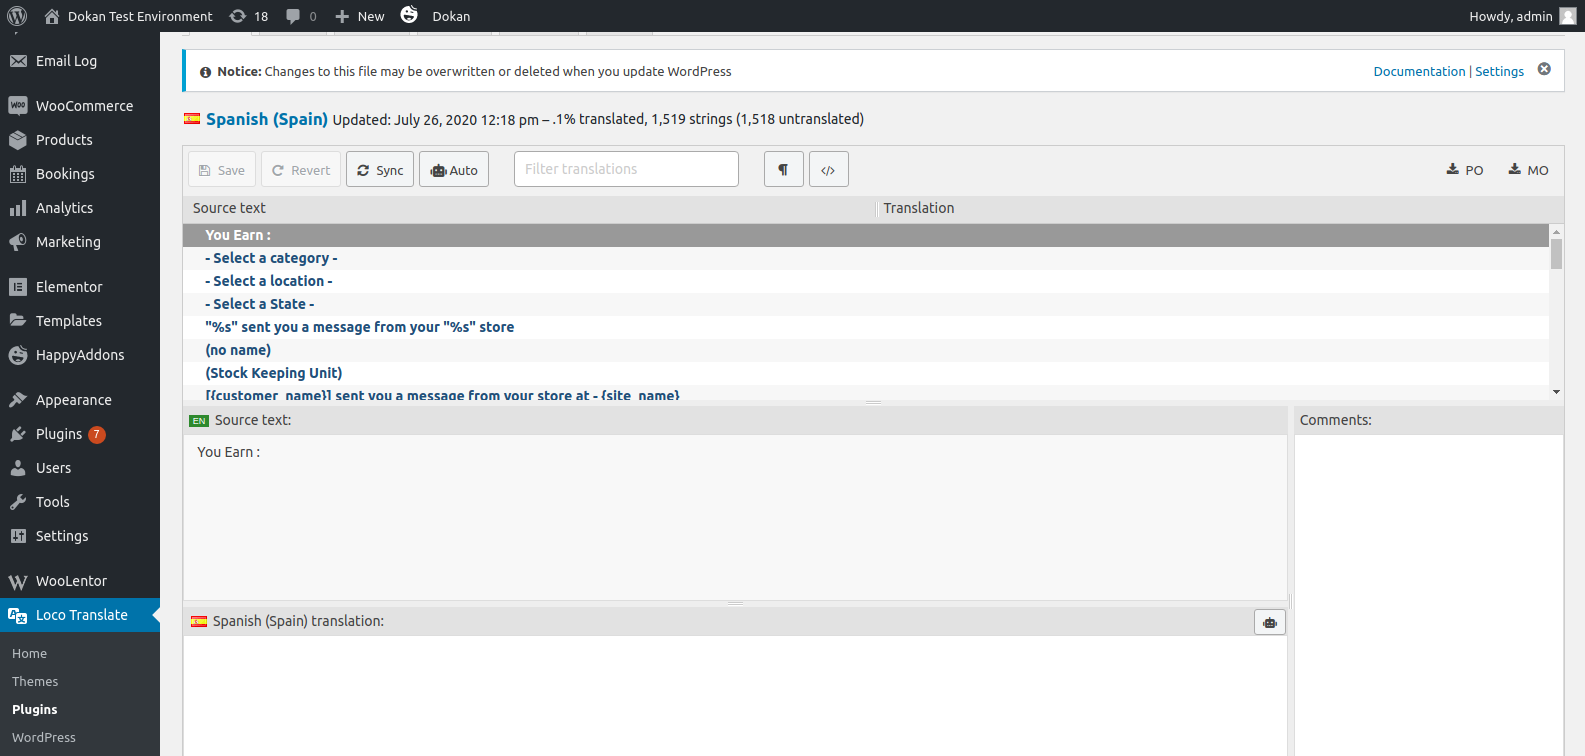Viewport: 1585px width, 756px height.
Task: Select '(Stock Keeping Unit)' string row
Action: click(866, 373)
